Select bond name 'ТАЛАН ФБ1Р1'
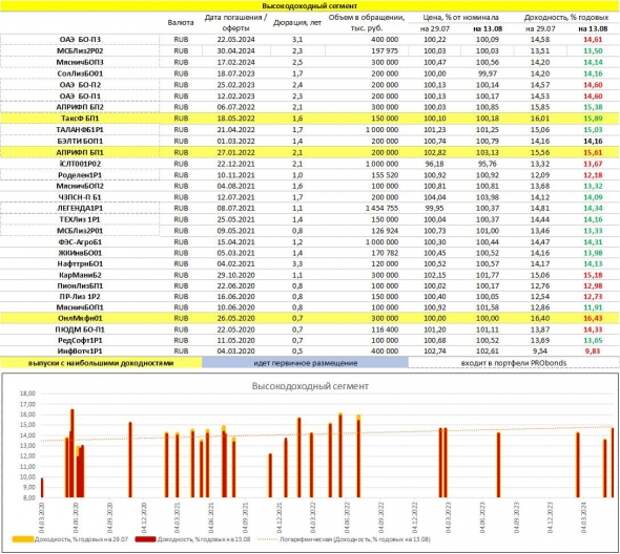The height and width of the screenshot is (554, 620). (x=80, y=130)
